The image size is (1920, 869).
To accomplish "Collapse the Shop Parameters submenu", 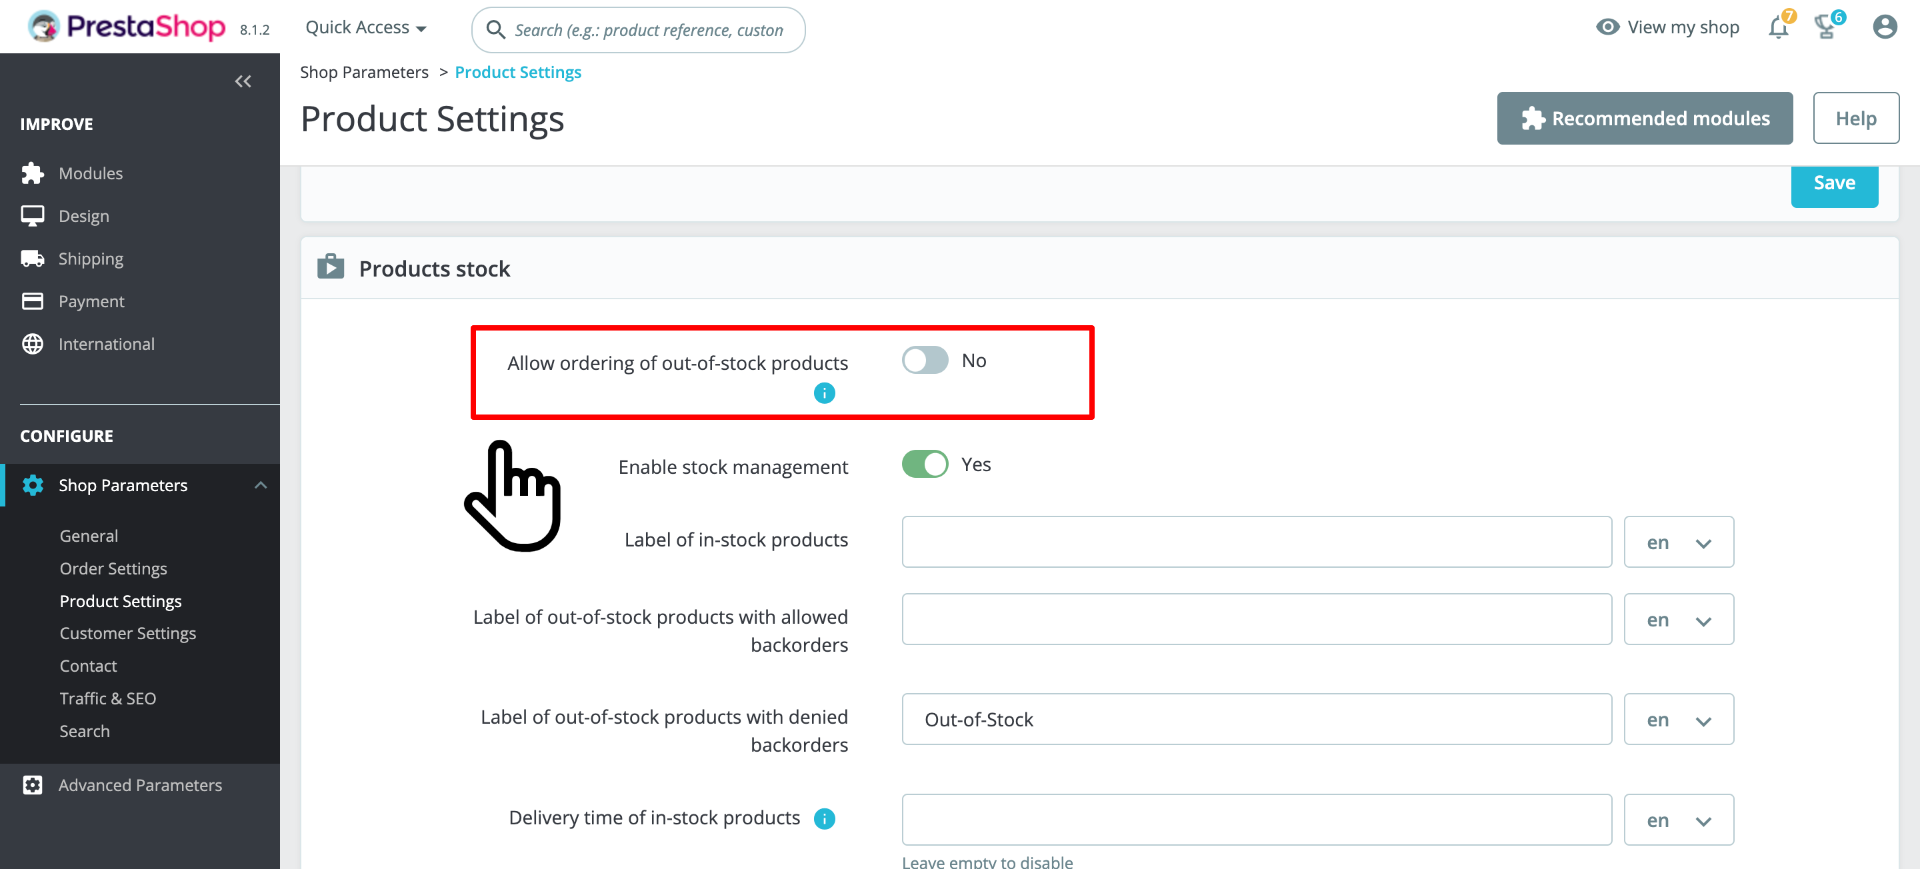I will pos(261,485).
